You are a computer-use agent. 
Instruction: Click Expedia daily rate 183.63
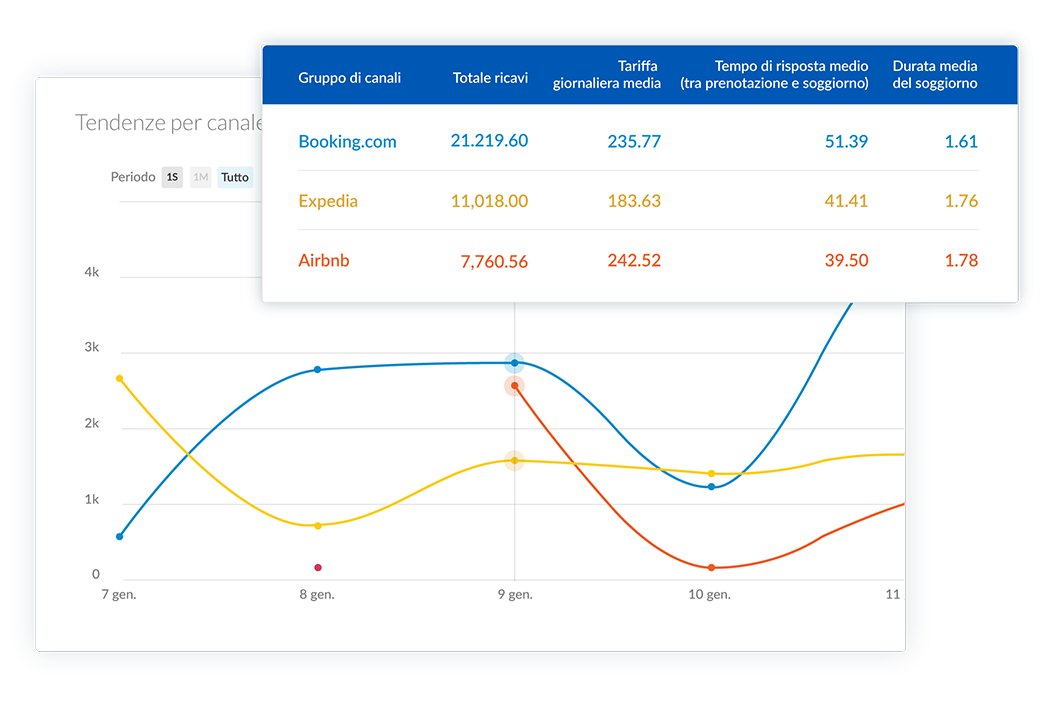[634, 201]
